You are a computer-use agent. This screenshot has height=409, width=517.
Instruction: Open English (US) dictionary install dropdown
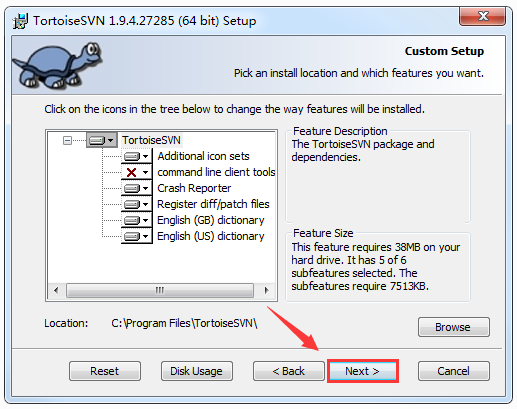[x=136, y=236]
